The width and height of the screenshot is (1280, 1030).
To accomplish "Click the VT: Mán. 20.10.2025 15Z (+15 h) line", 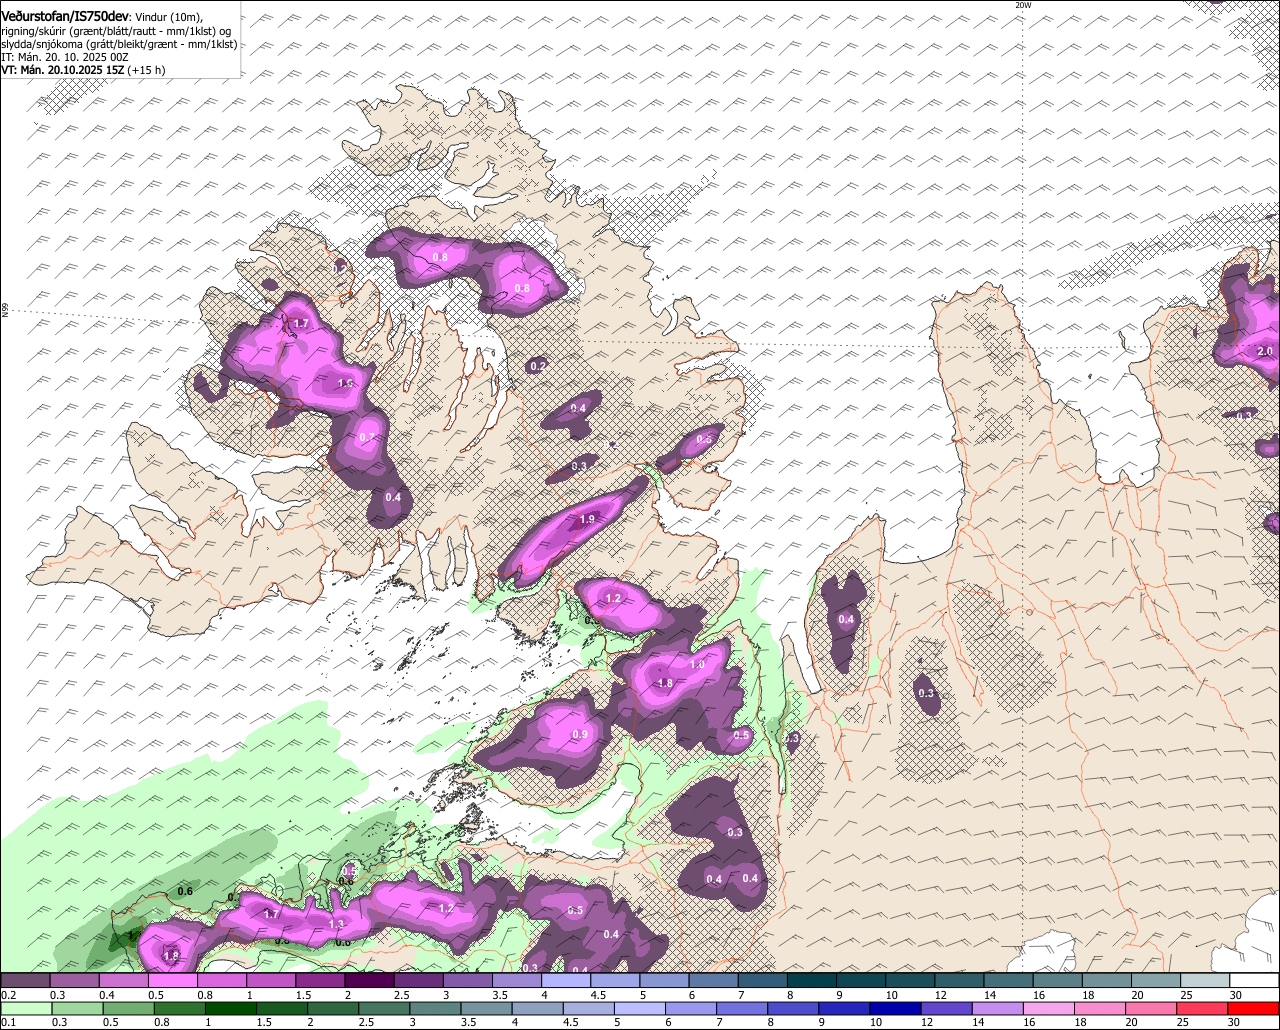I will tap(84, 70).
